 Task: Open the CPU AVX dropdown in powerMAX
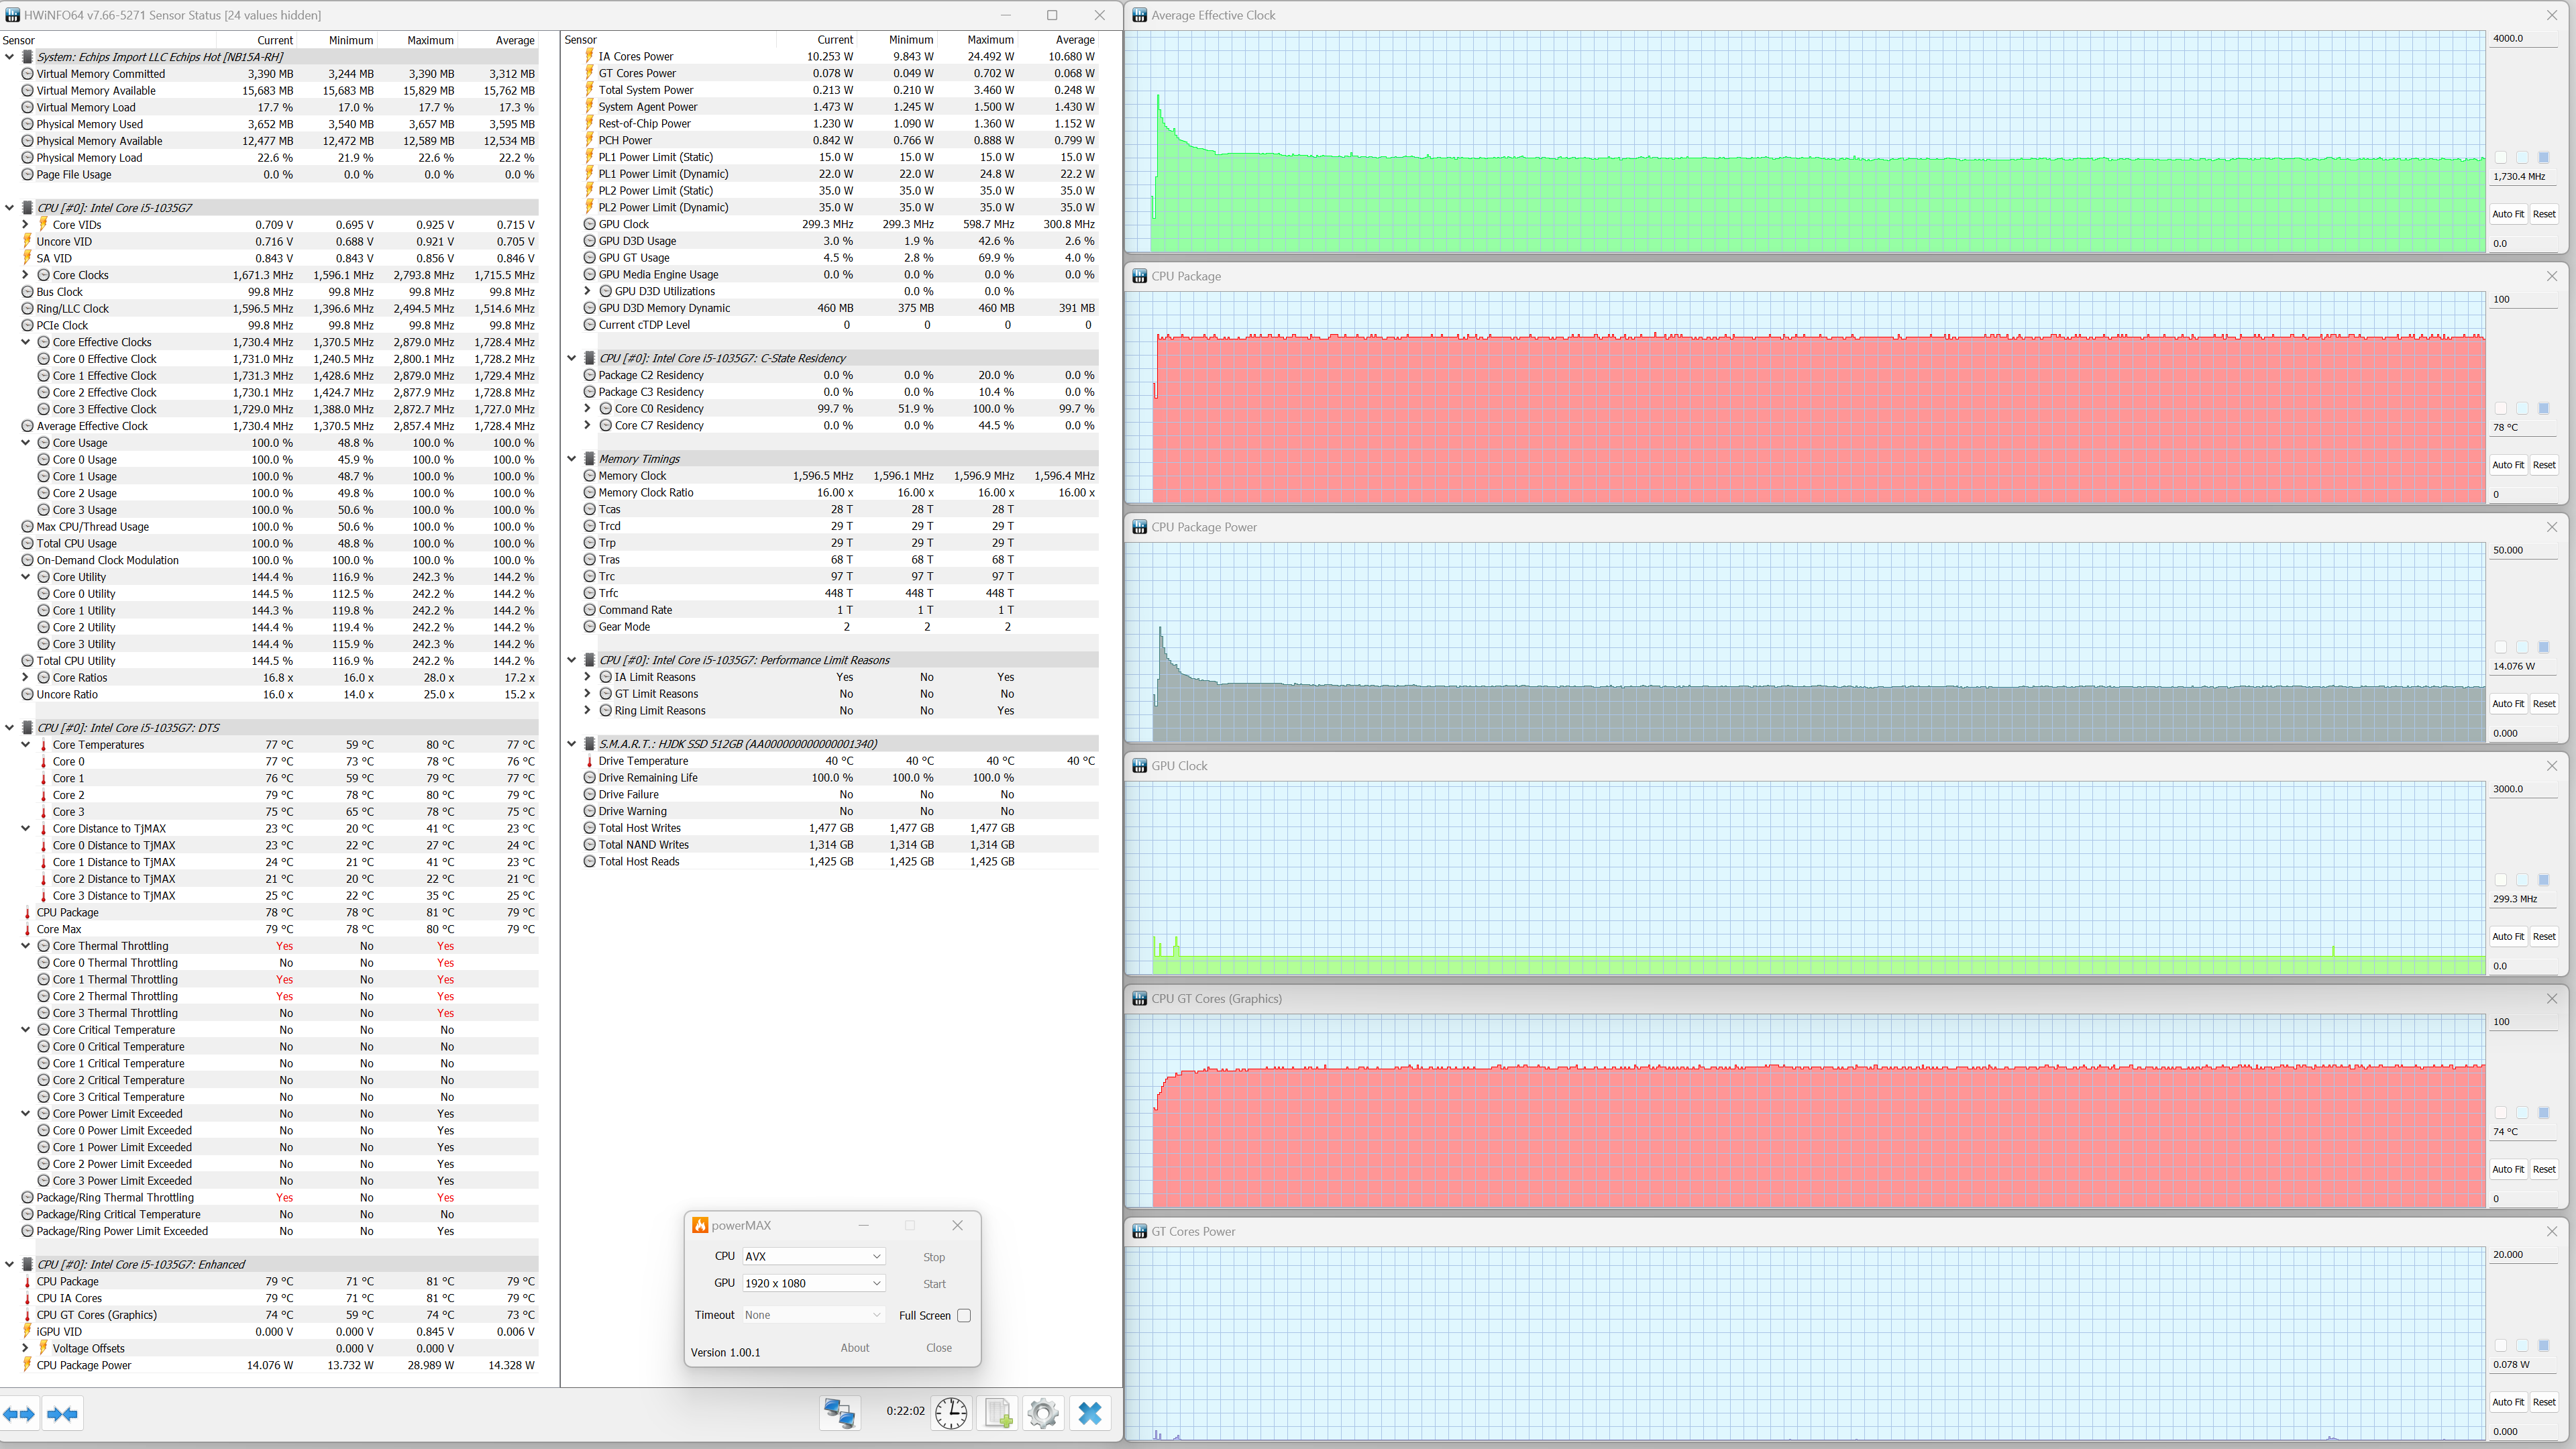pyautogui.click(x=813, y=1256)
